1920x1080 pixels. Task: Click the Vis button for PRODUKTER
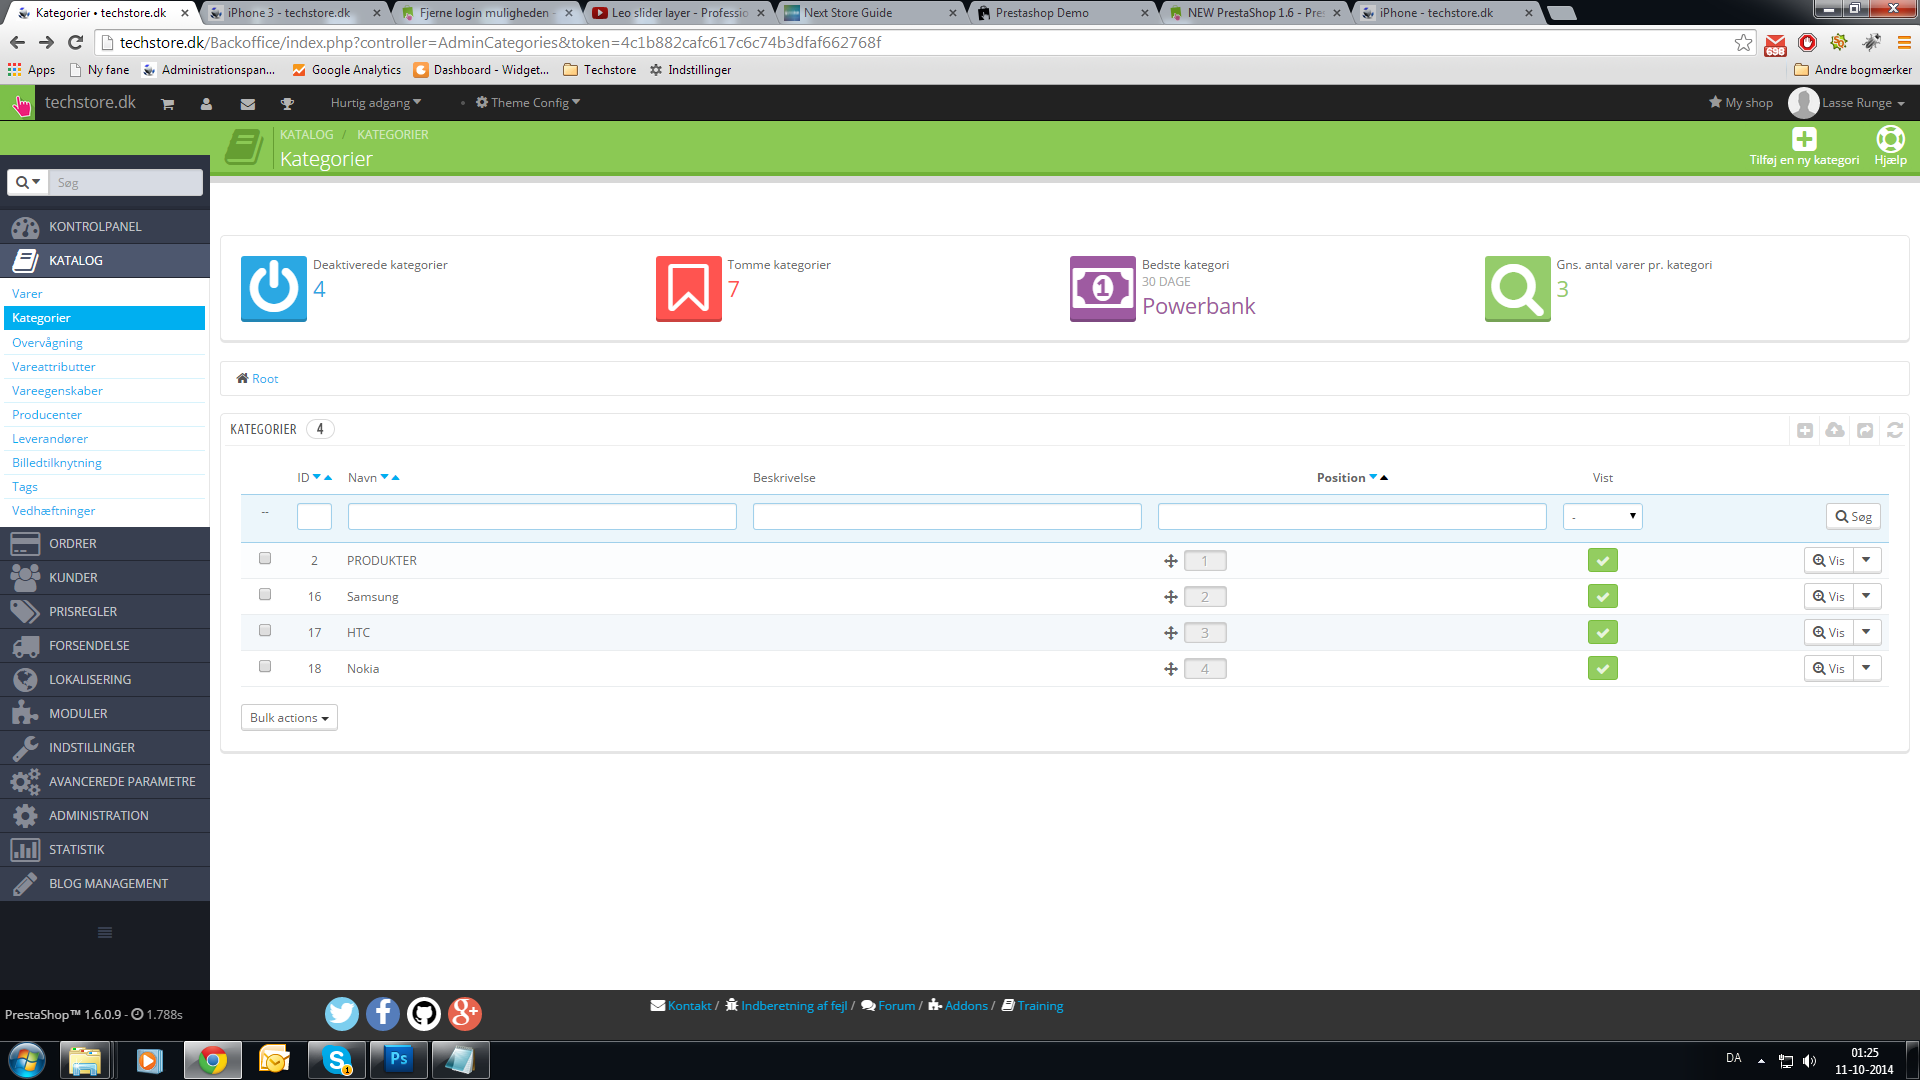click(x=1828, y=561)
